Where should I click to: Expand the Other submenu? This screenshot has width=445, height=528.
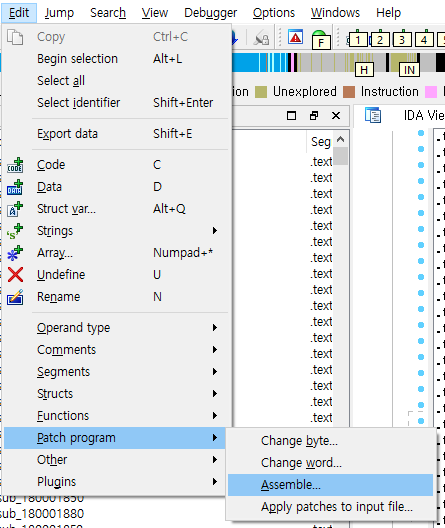pos(215,460)
